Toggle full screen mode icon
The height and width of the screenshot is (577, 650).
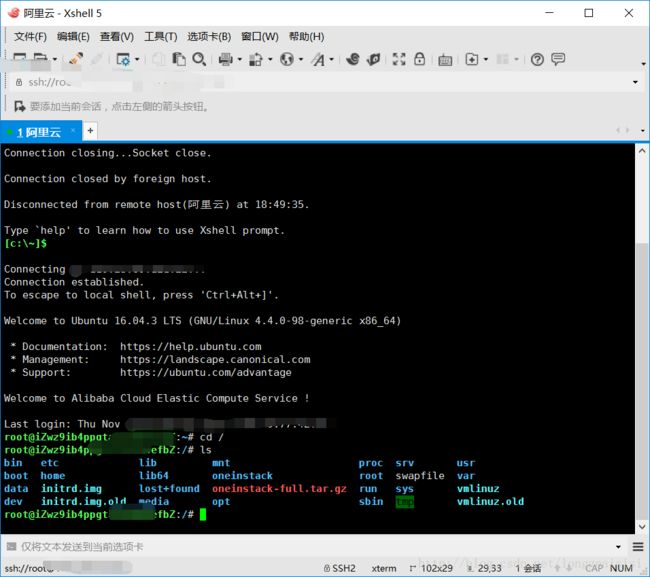399,59
